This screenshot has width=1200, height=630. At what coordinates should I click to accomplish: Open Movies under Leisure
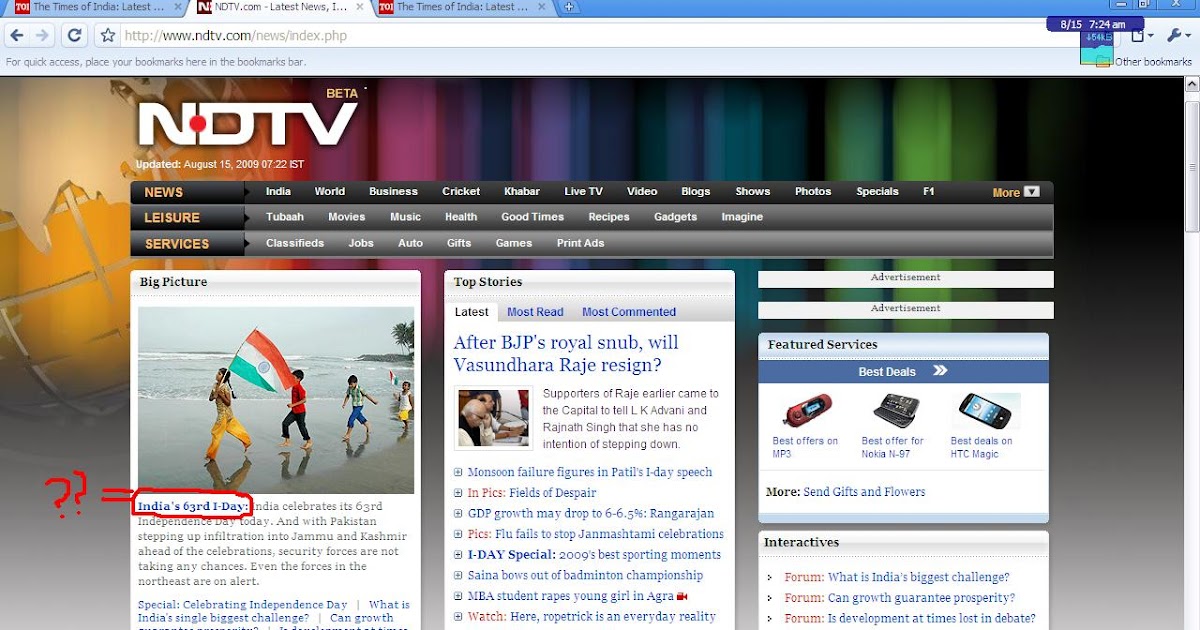[x=346, y=217]
